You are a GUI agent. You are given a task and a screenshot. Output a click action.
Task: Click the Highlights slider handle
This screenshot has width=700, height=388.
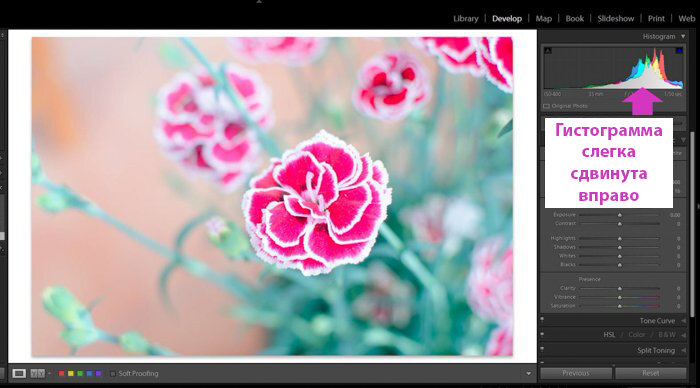[620, 238]
